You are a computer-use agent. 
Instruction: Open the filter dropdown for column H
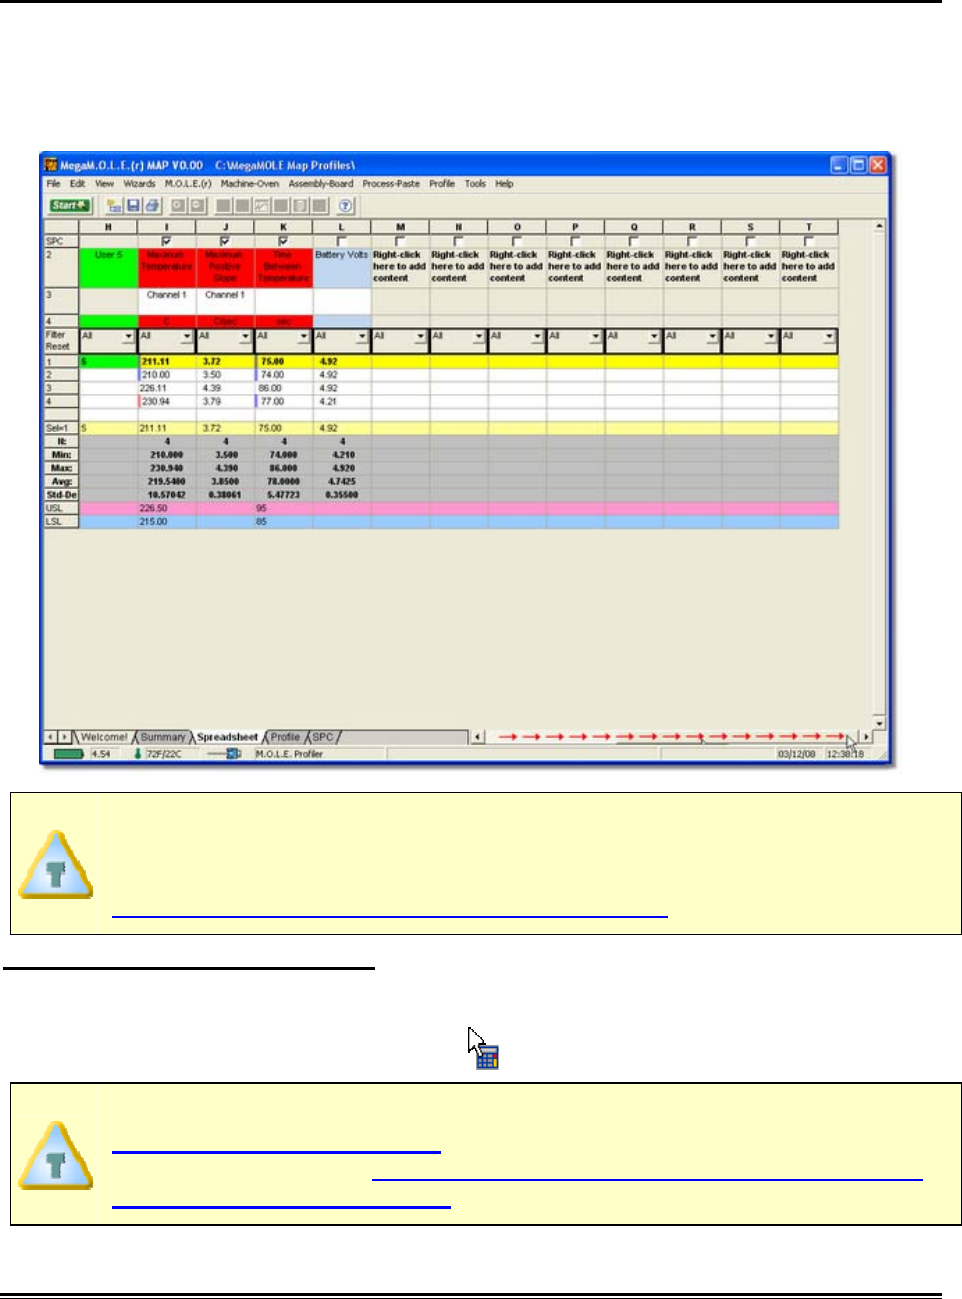click(x=128, y=336)
